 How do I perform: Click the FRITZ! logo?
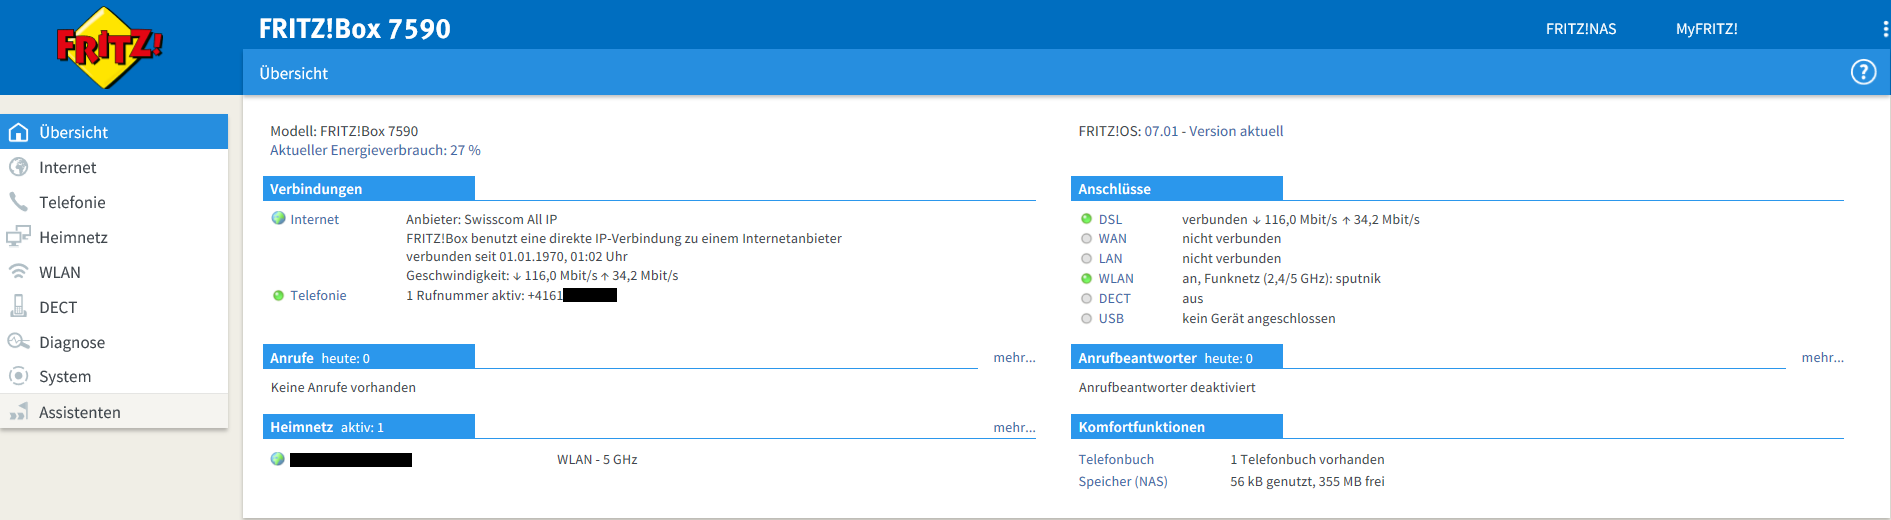pos(109,47)
